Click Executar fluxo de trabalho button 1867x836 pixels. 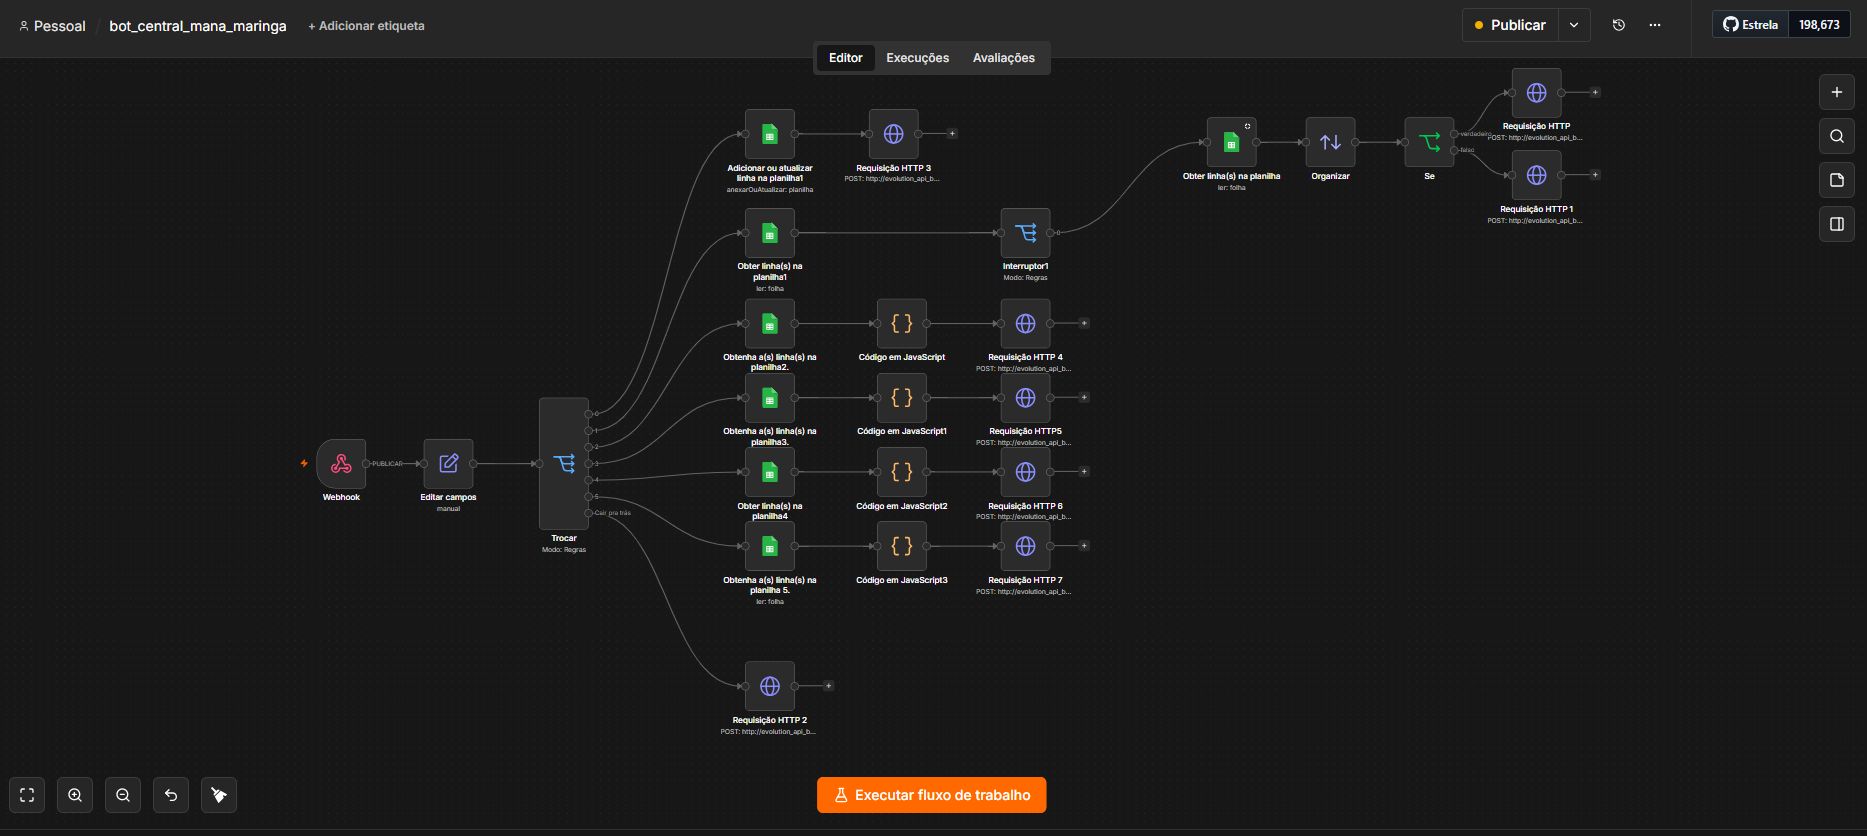[931, 795]
